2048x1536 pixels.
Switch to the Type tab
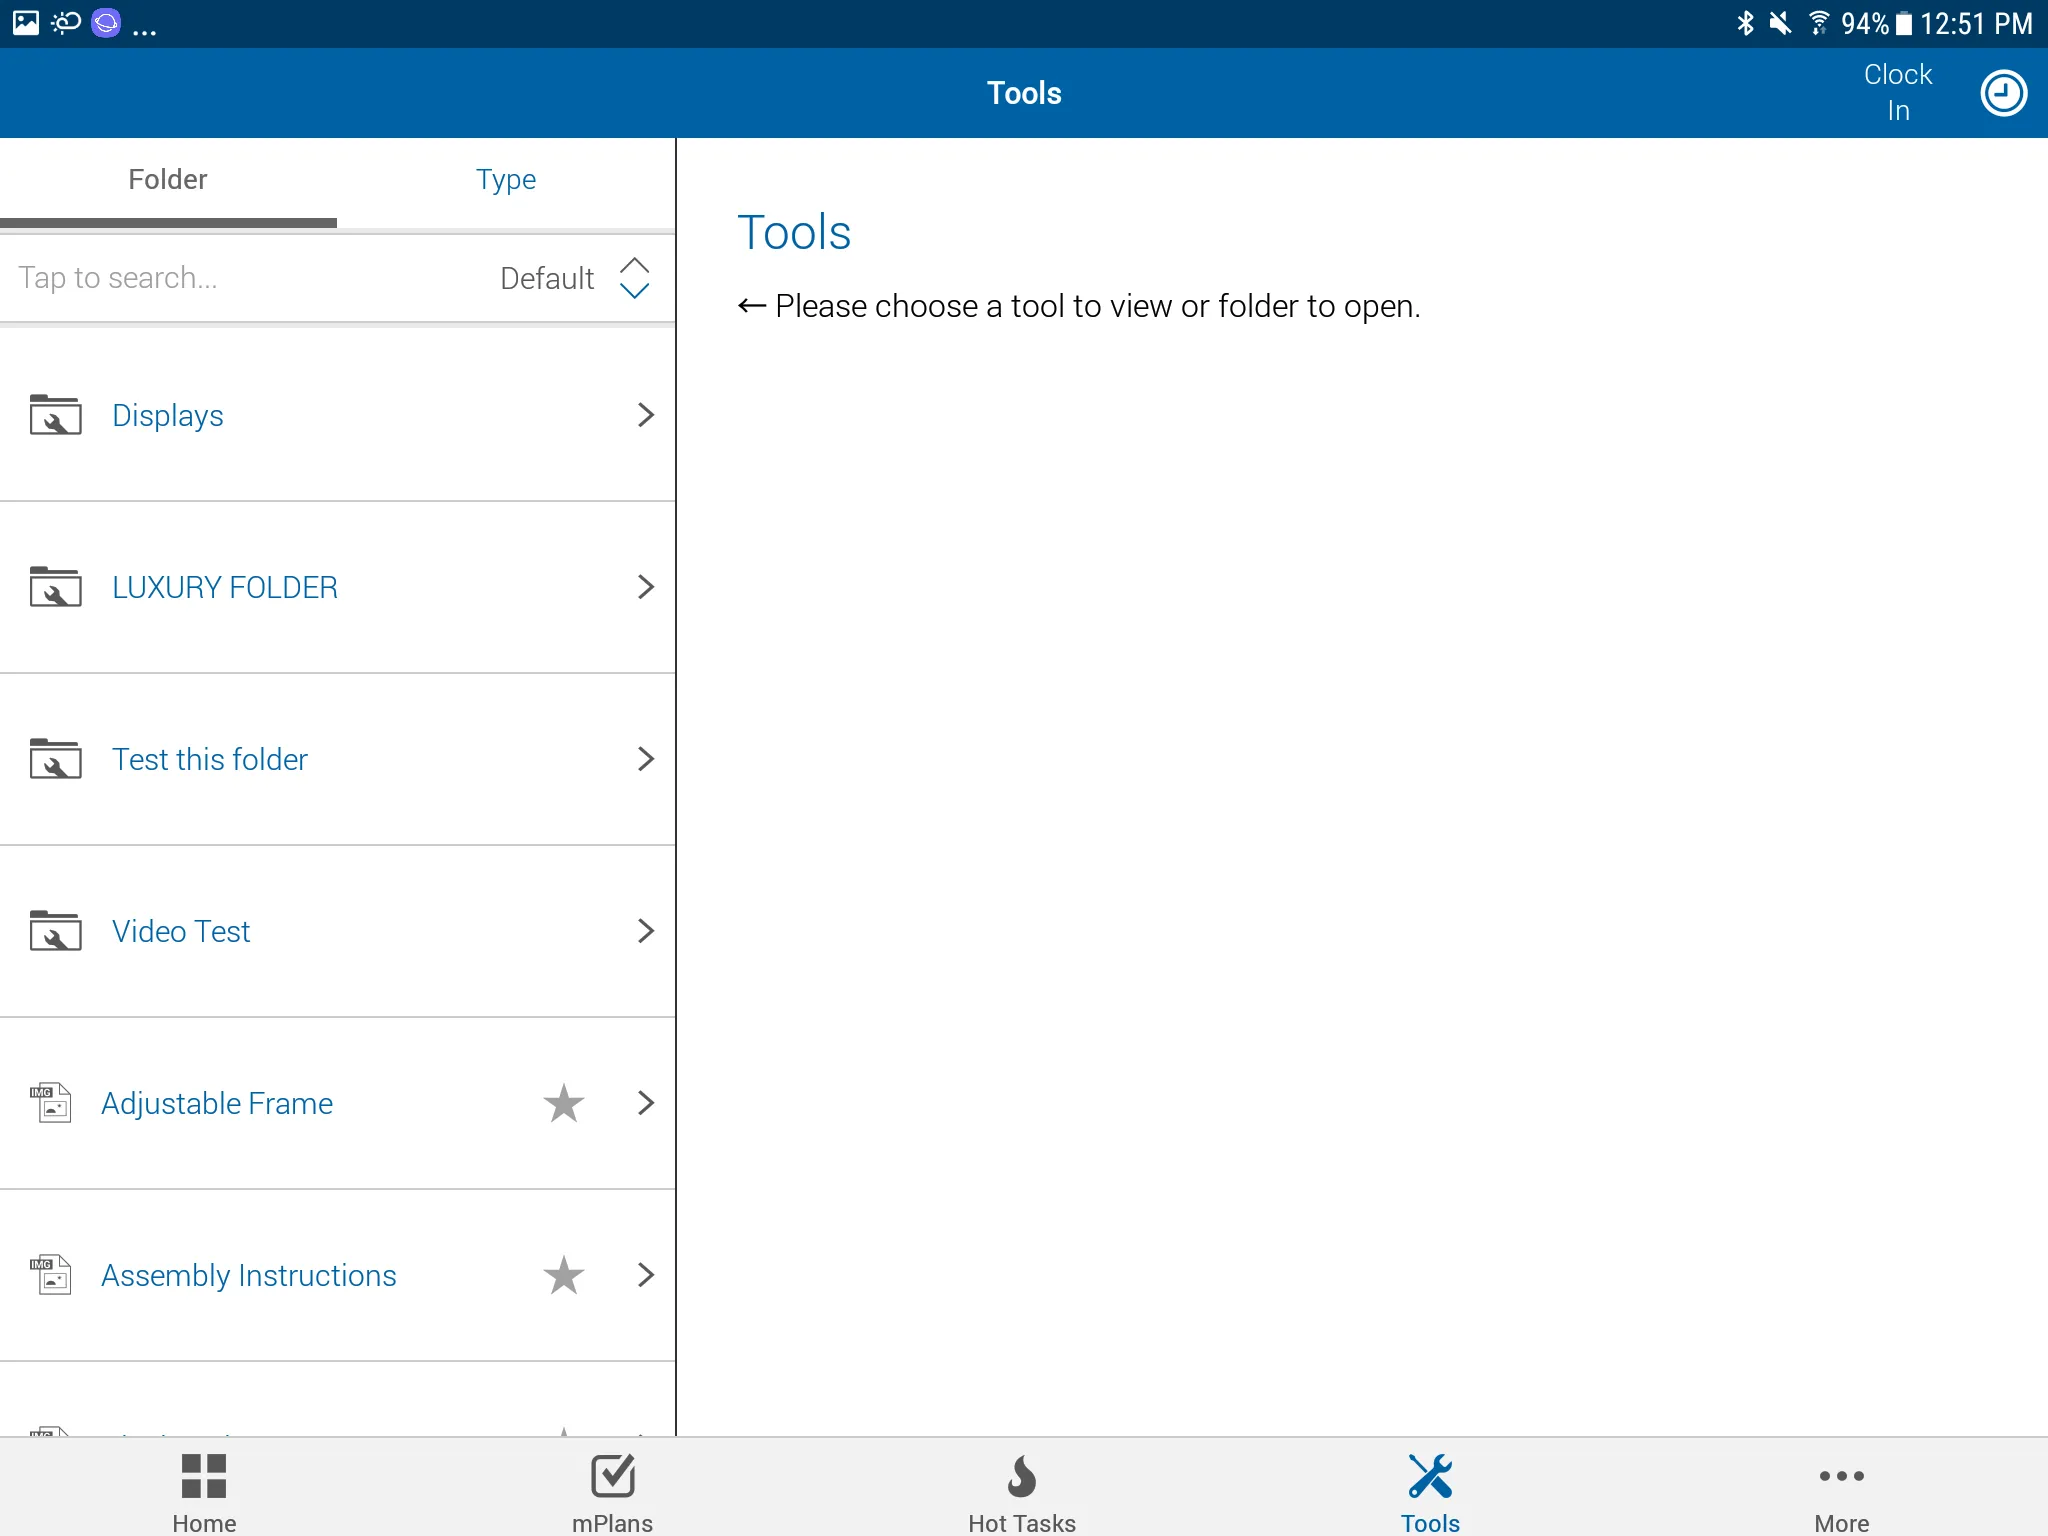tap(506, 180)
